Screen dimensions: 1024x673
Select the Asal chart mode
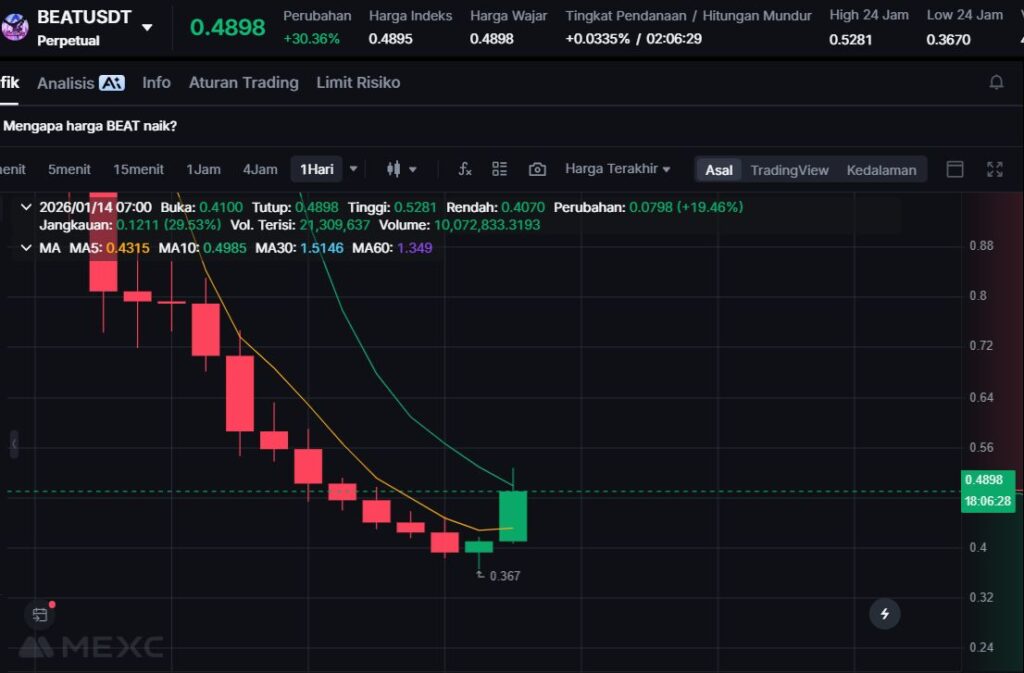[x=719, y=170]
